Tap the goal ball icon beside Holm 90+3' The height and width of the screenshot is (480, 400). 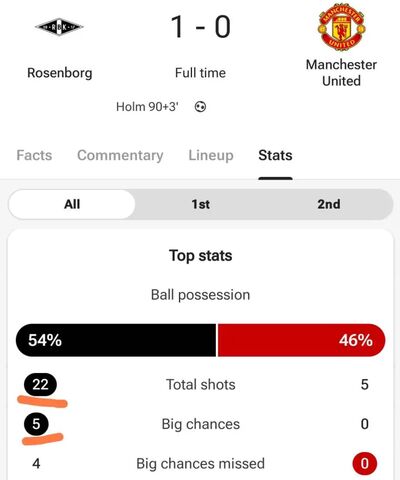(x=200, y=107)
